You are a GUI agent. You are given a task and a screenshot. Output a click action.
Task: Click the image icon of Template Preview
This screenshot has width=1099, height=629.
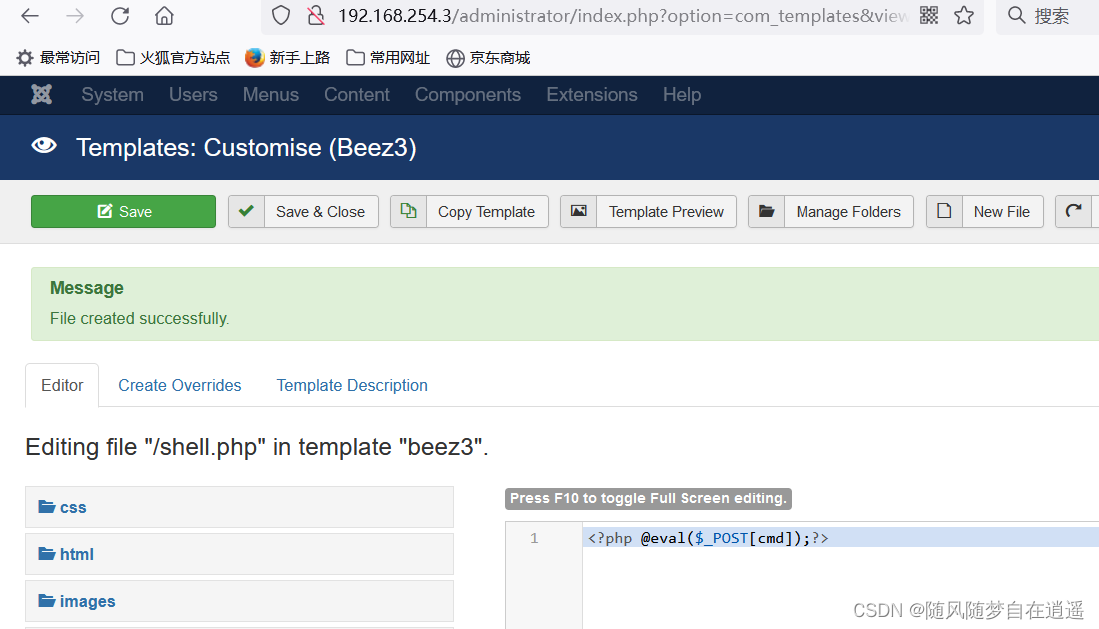pyautogui.click(x=578, y=211)
